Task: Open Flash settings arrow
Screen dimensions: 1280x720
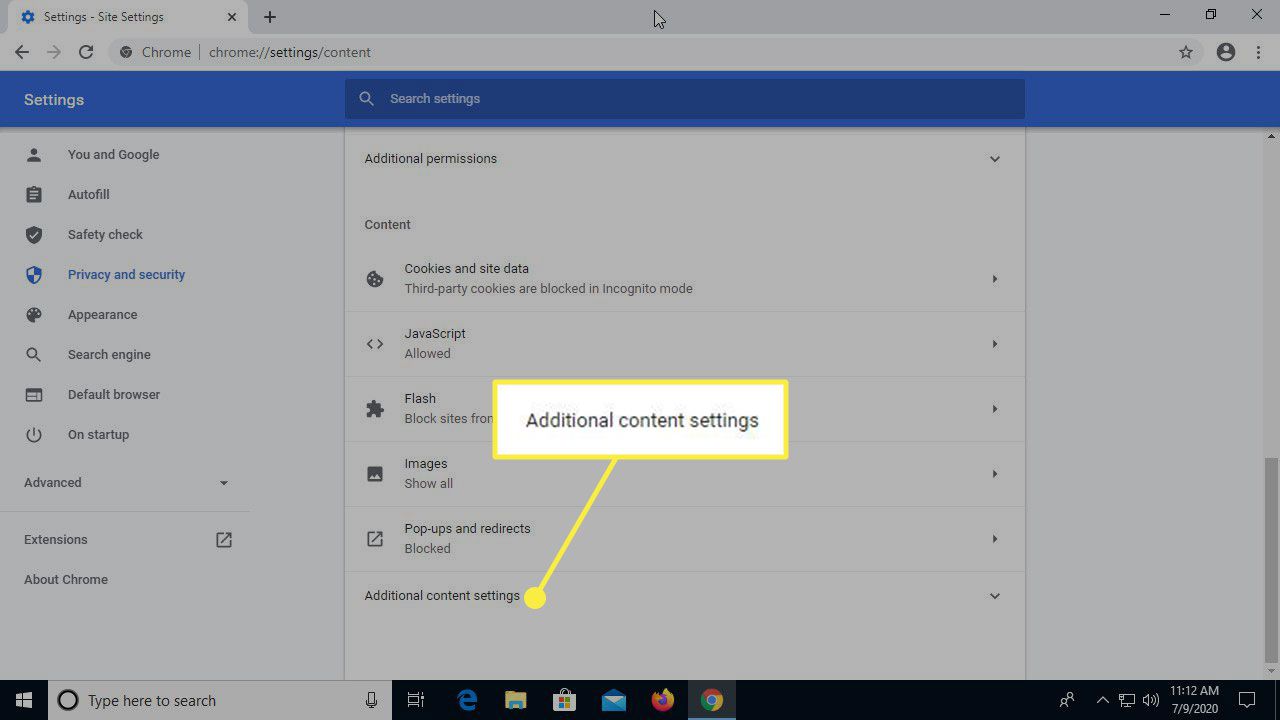Action: point(995,409)
